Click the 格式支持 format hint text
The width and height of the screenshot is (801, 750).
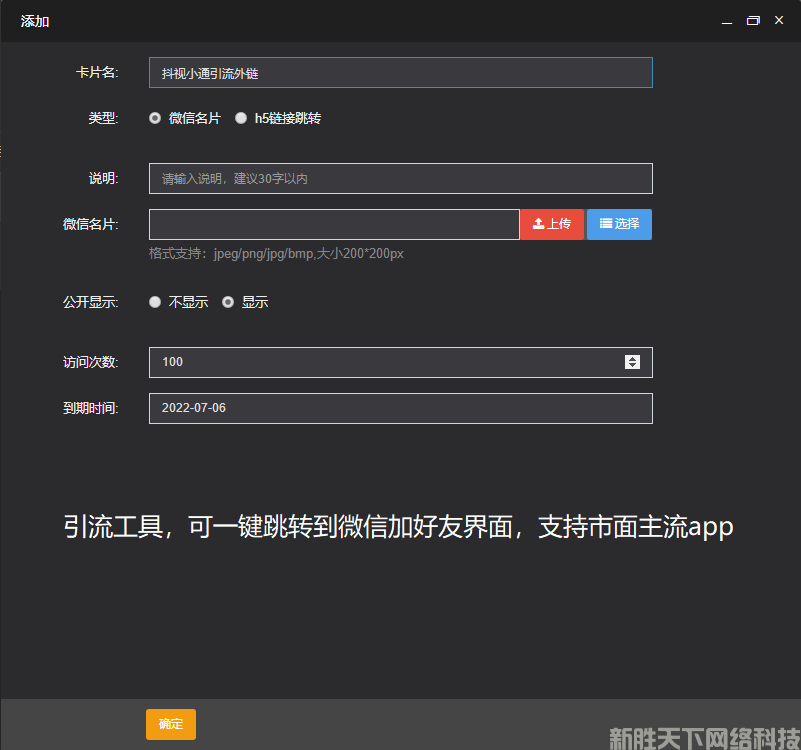(276, 254)
